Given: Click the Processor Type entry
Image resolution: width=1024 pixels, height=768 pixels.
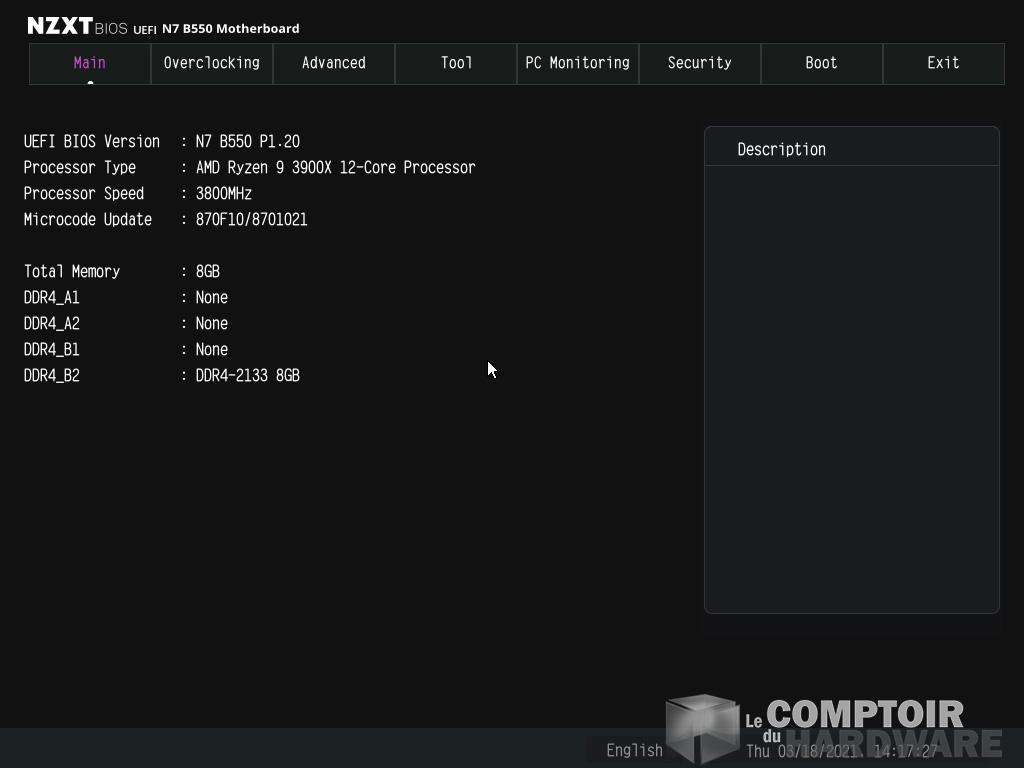Looking at the screenshot, I should pyautogui.click(x=249, y=168).
